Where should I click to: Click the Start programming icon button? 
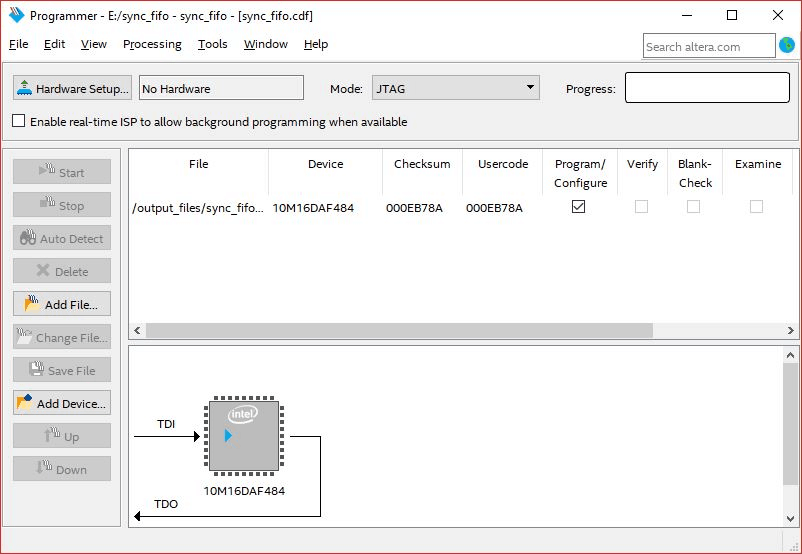point(46,172)
